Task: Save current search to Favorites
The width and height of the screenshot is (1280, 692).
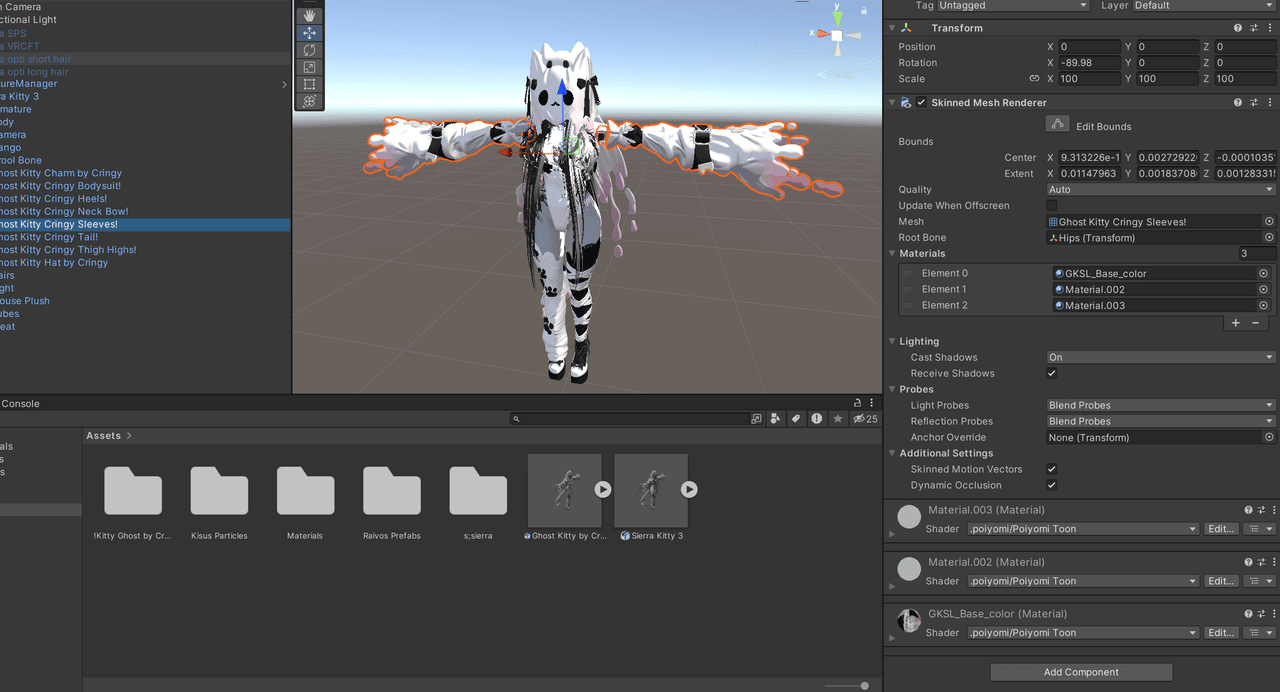Action: pyautogui.click(x=838, y=419)
